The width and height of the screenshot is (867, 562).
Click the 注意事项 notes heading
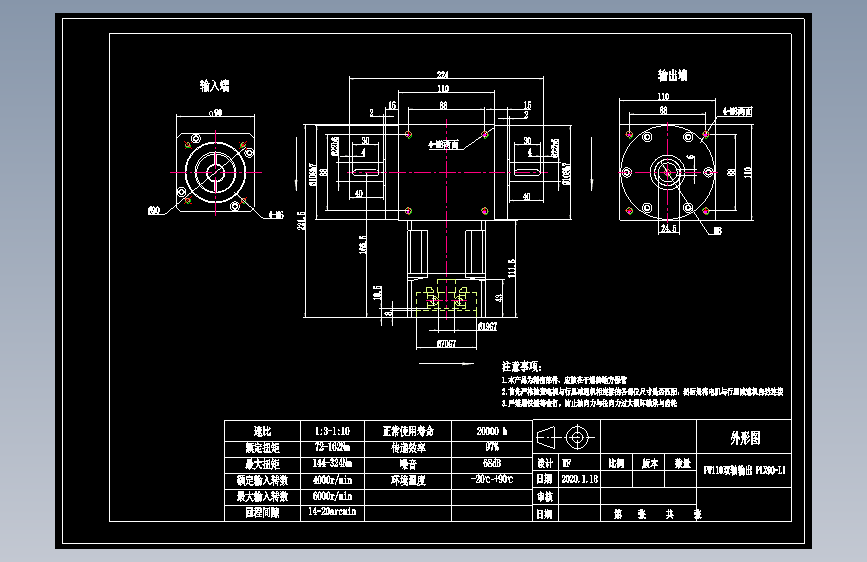point(521,366)
